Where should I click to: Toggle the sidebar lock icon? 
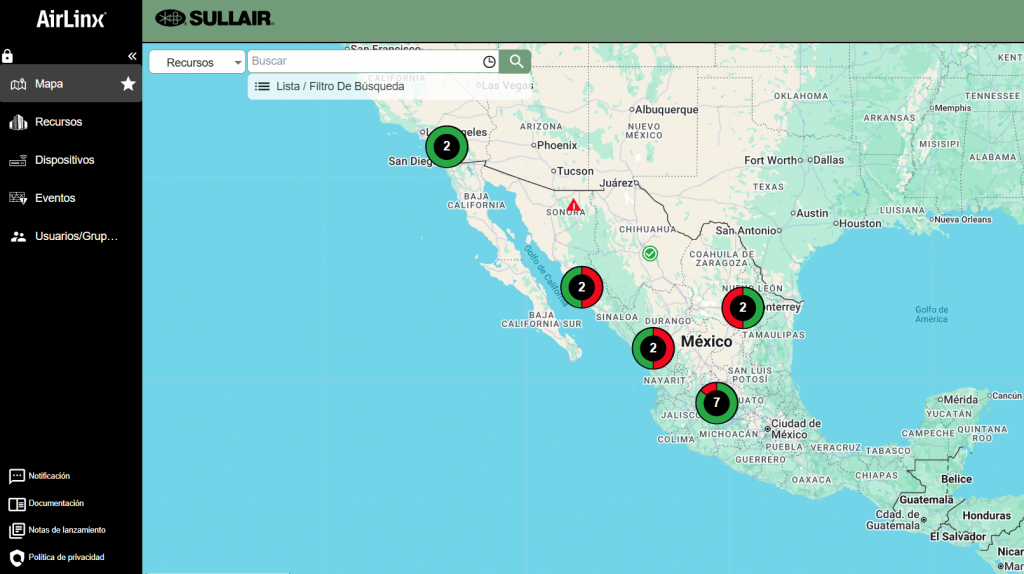[x=8, y=56]
